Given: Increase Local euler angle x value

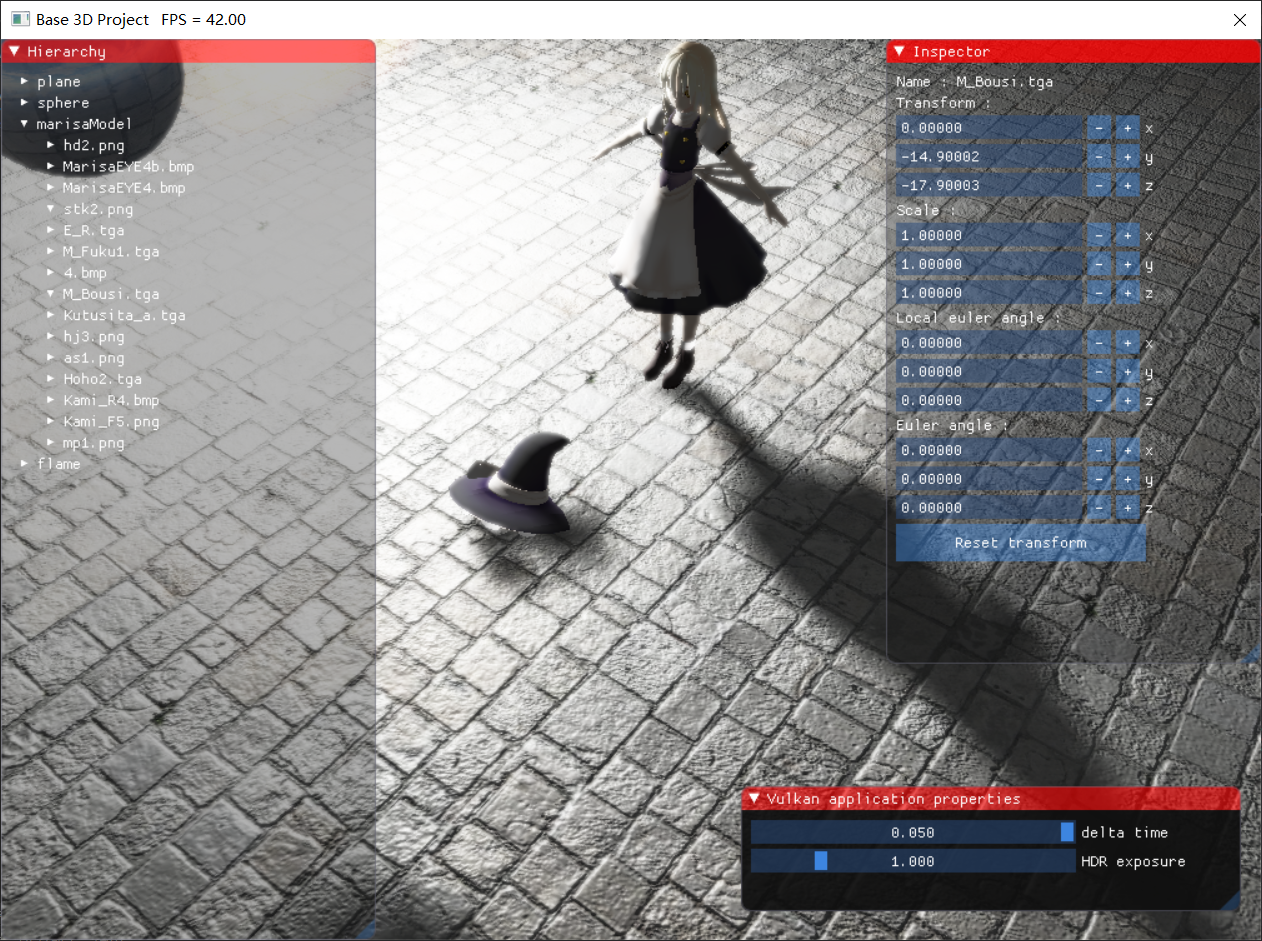Looking at the screenshot, I should (x=1127, y=343).
